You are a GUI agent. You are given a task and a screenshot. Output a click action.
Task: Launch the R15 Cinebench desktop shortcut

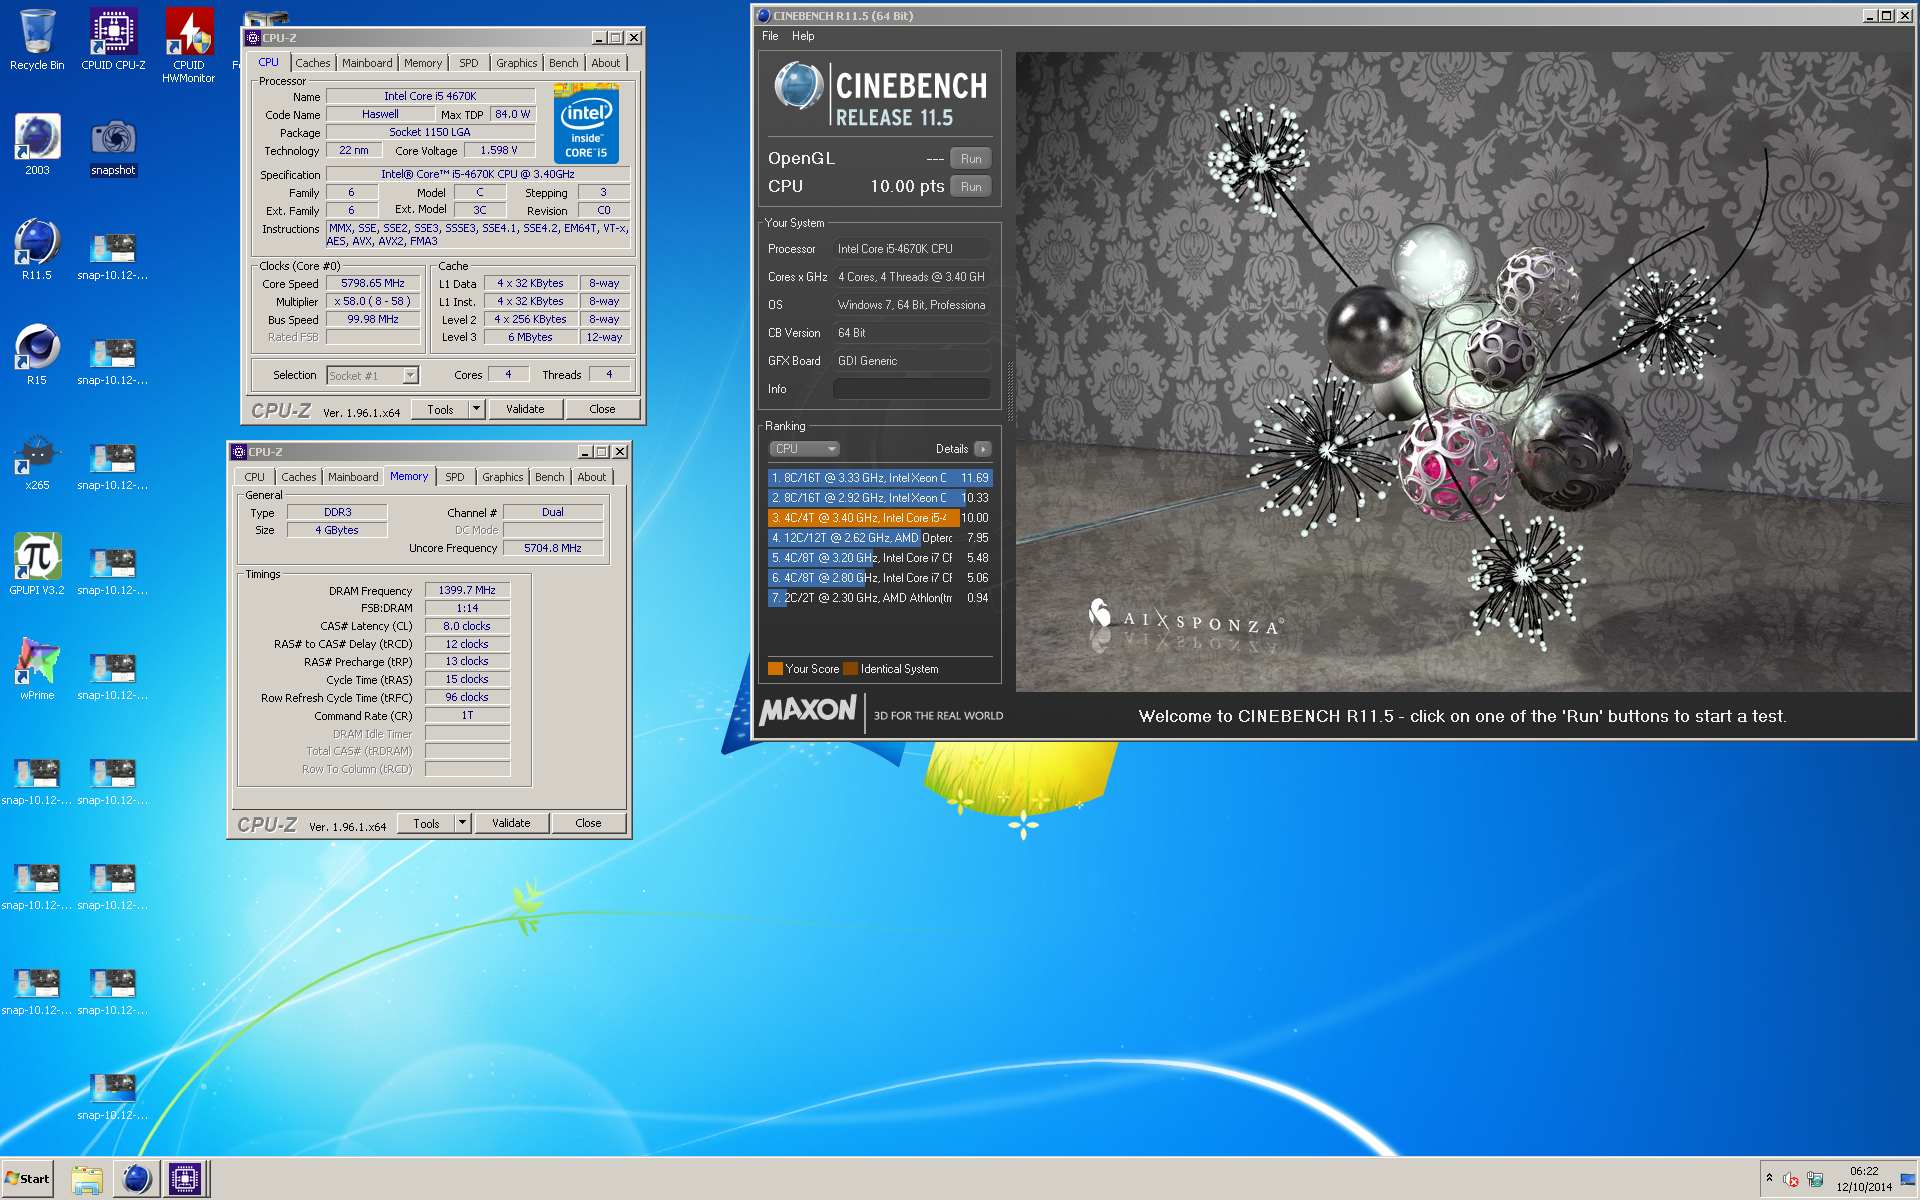tap(37, 355)
